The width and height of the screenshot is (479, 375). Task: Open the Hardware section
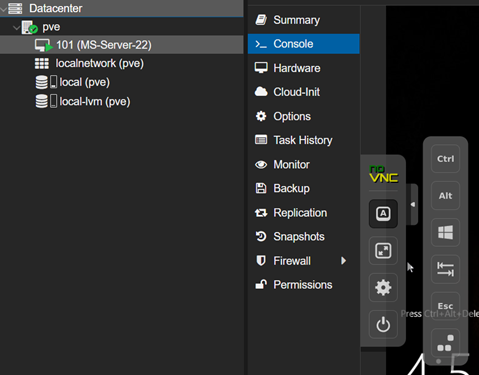pyautogui.click(x=303, y=68)
